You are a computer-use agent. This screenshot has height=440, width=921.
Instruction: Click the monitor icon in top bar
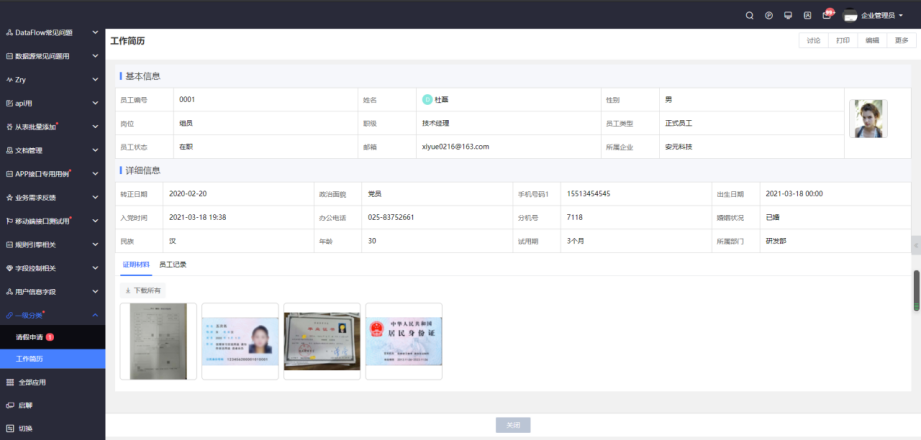[x=788, y=15]
